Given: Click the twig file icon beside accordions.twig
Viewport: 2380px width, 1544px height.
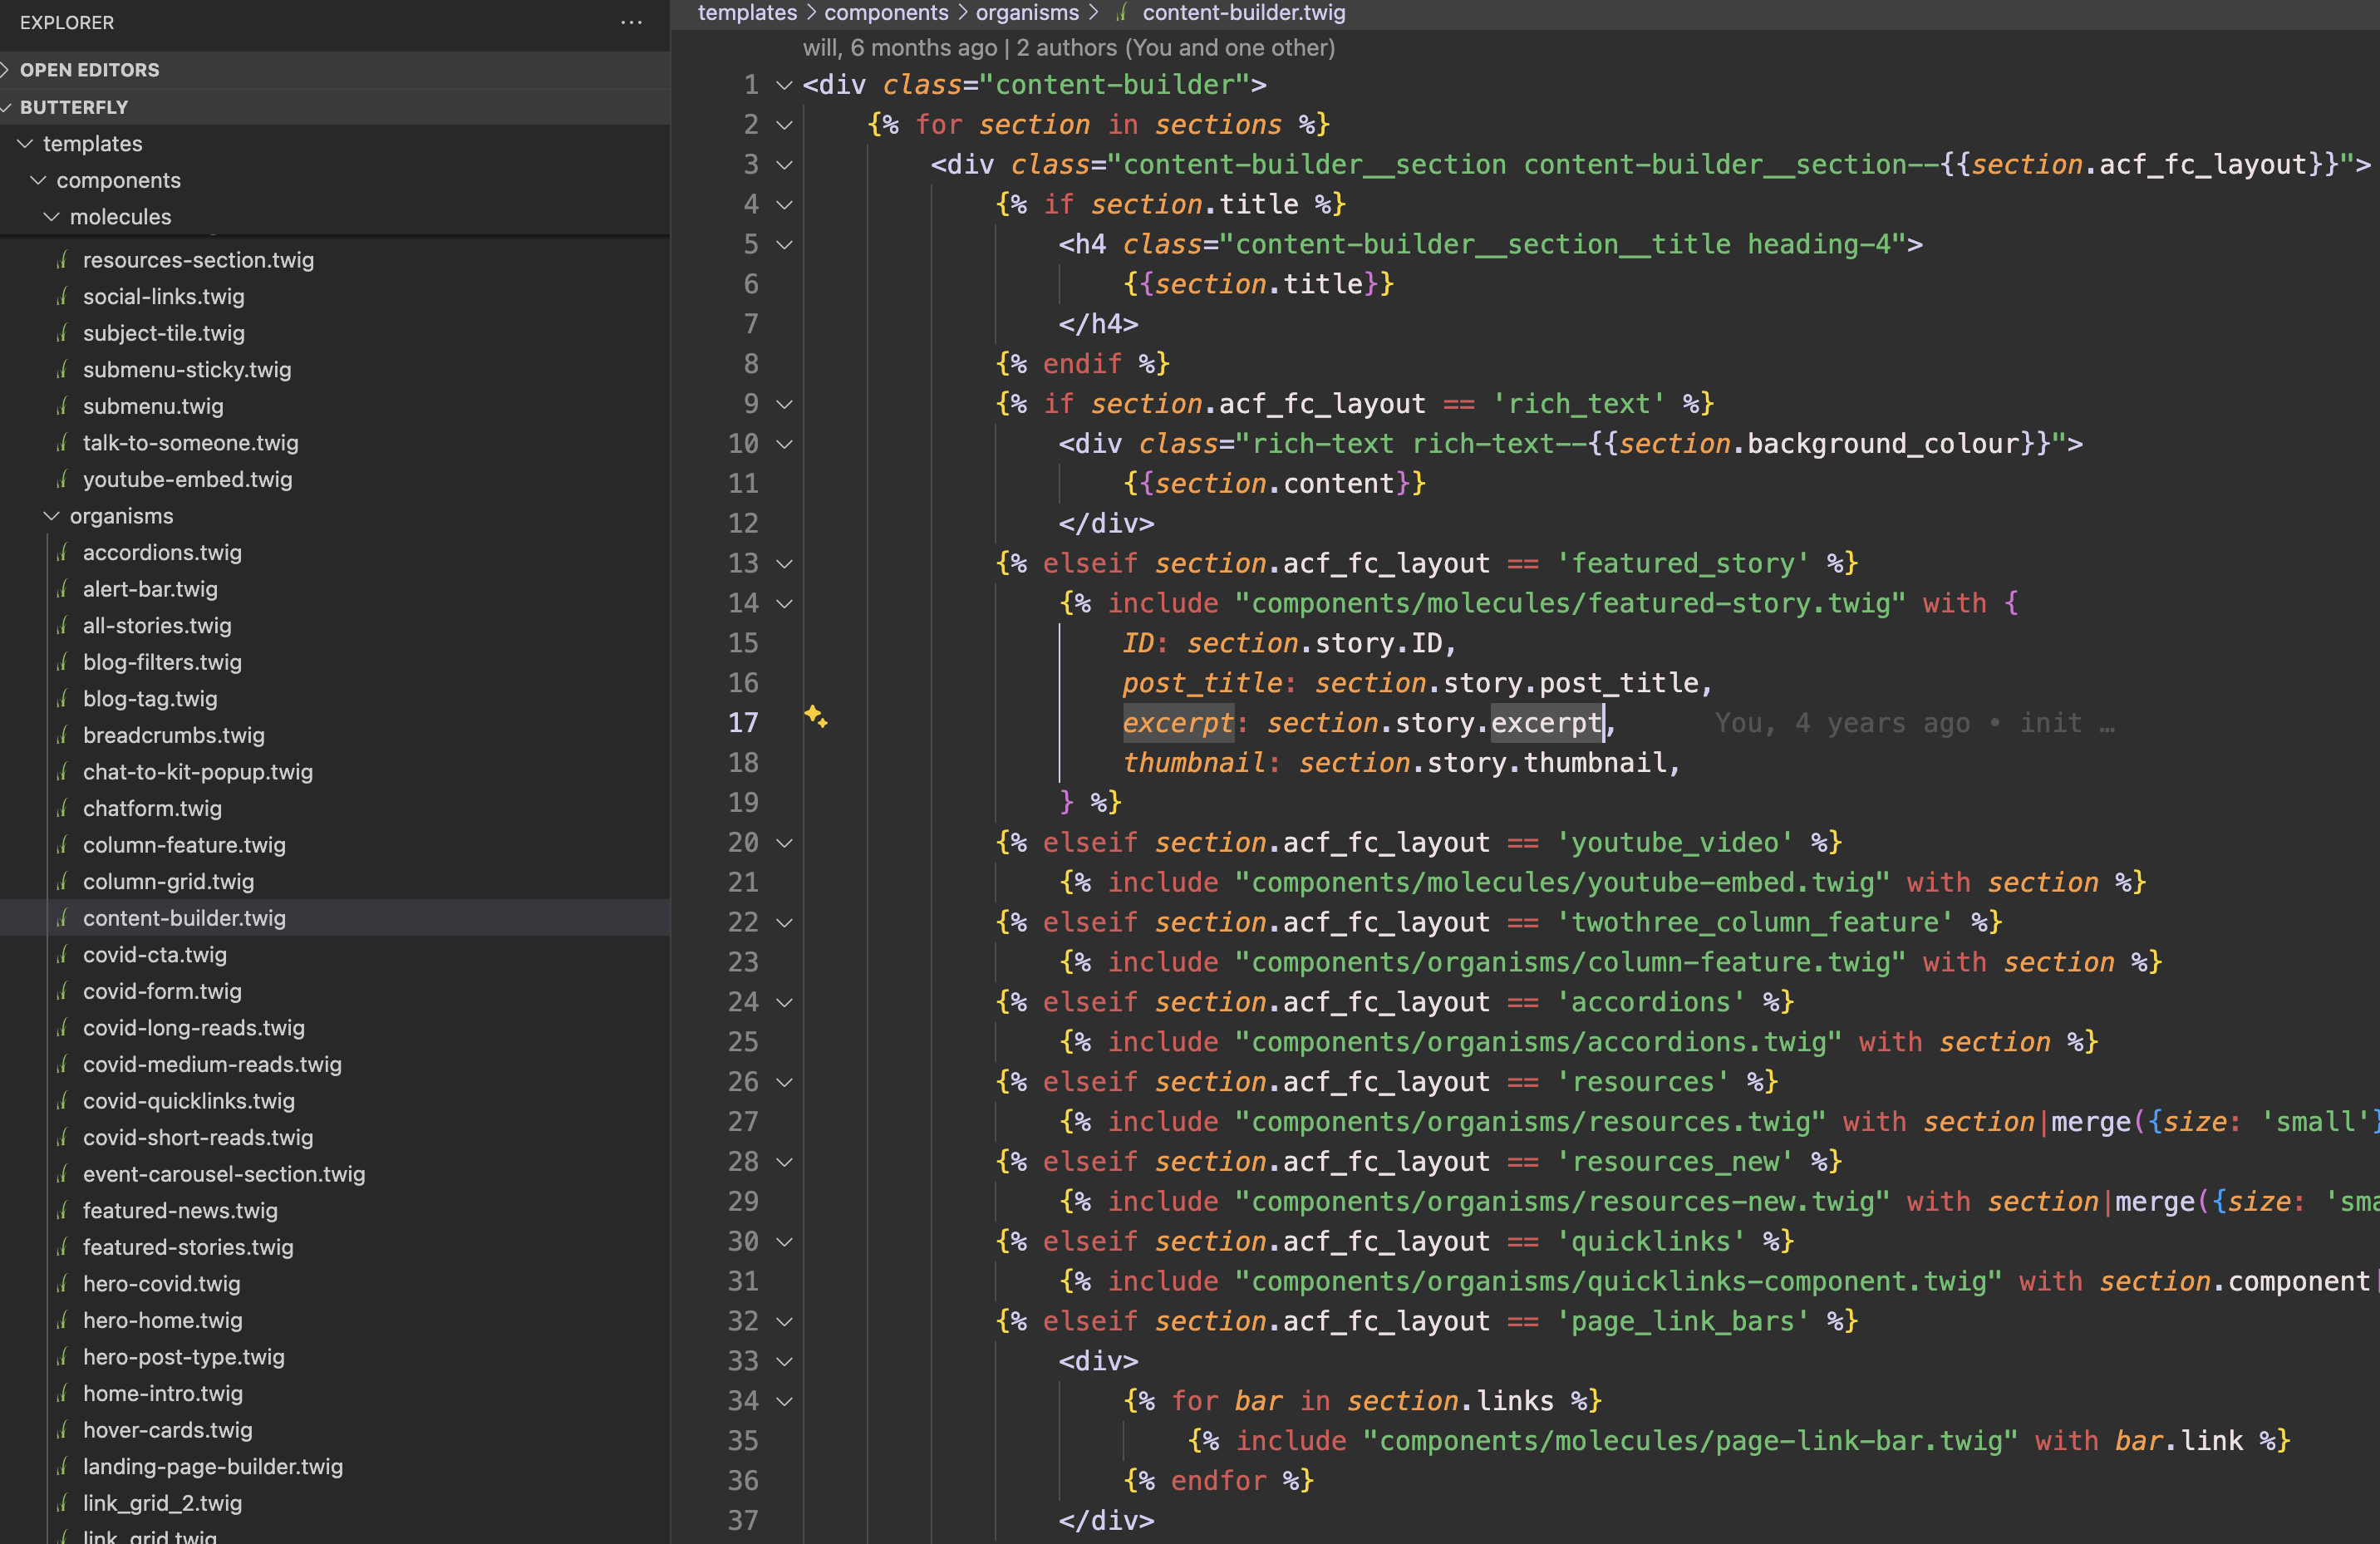Looking at the screenshot, I should point(63,552).
